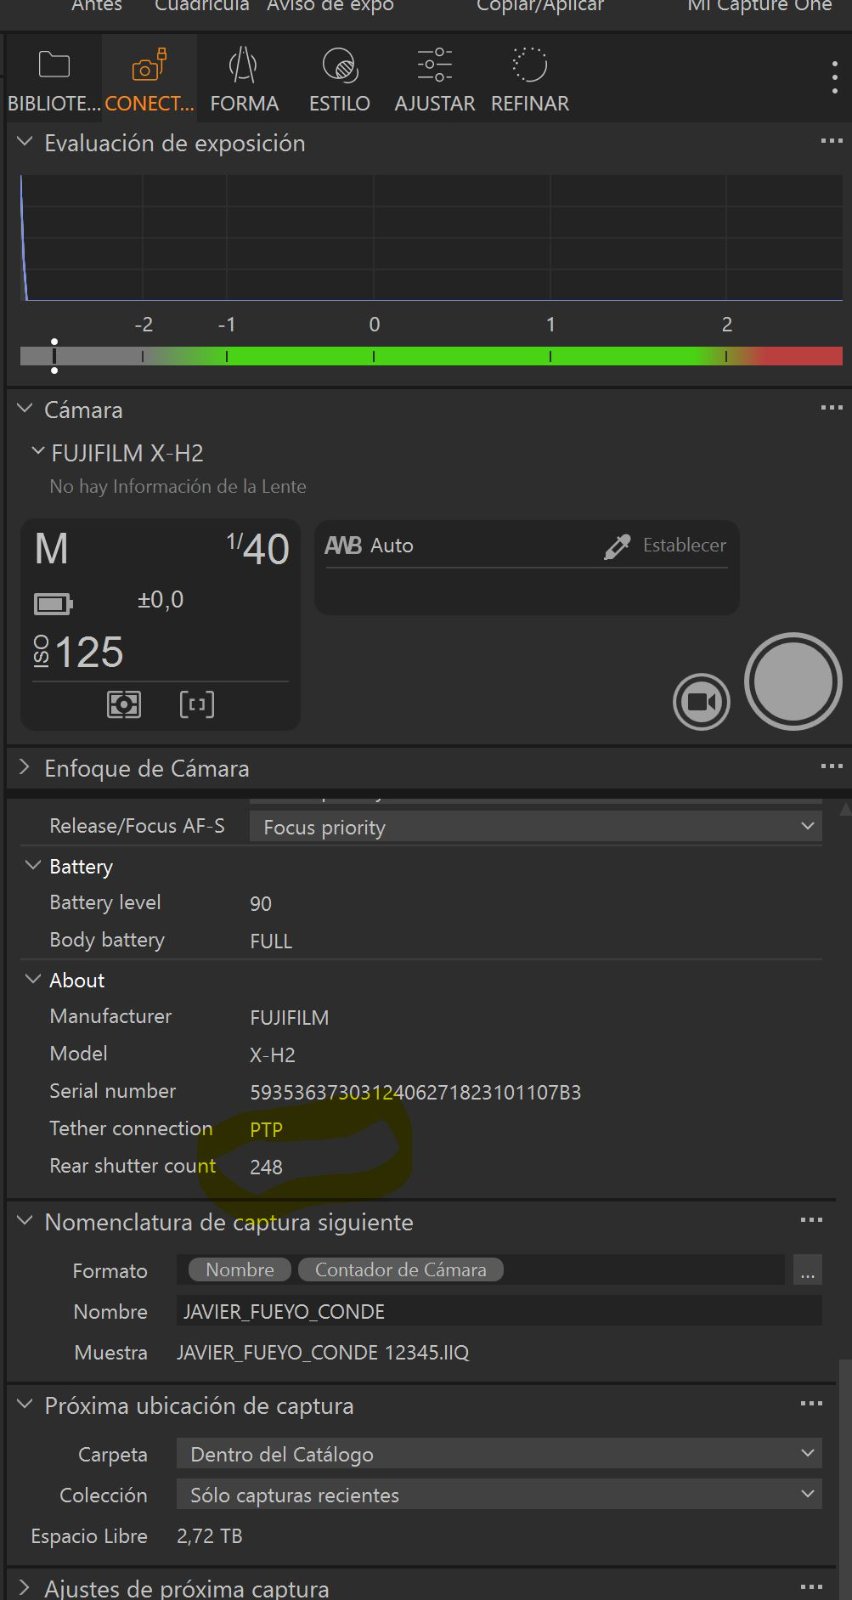Screen dimensions: 852x1600
Task: Collapse the Evaluación de exposición panel
Action: tap(25, 143)
